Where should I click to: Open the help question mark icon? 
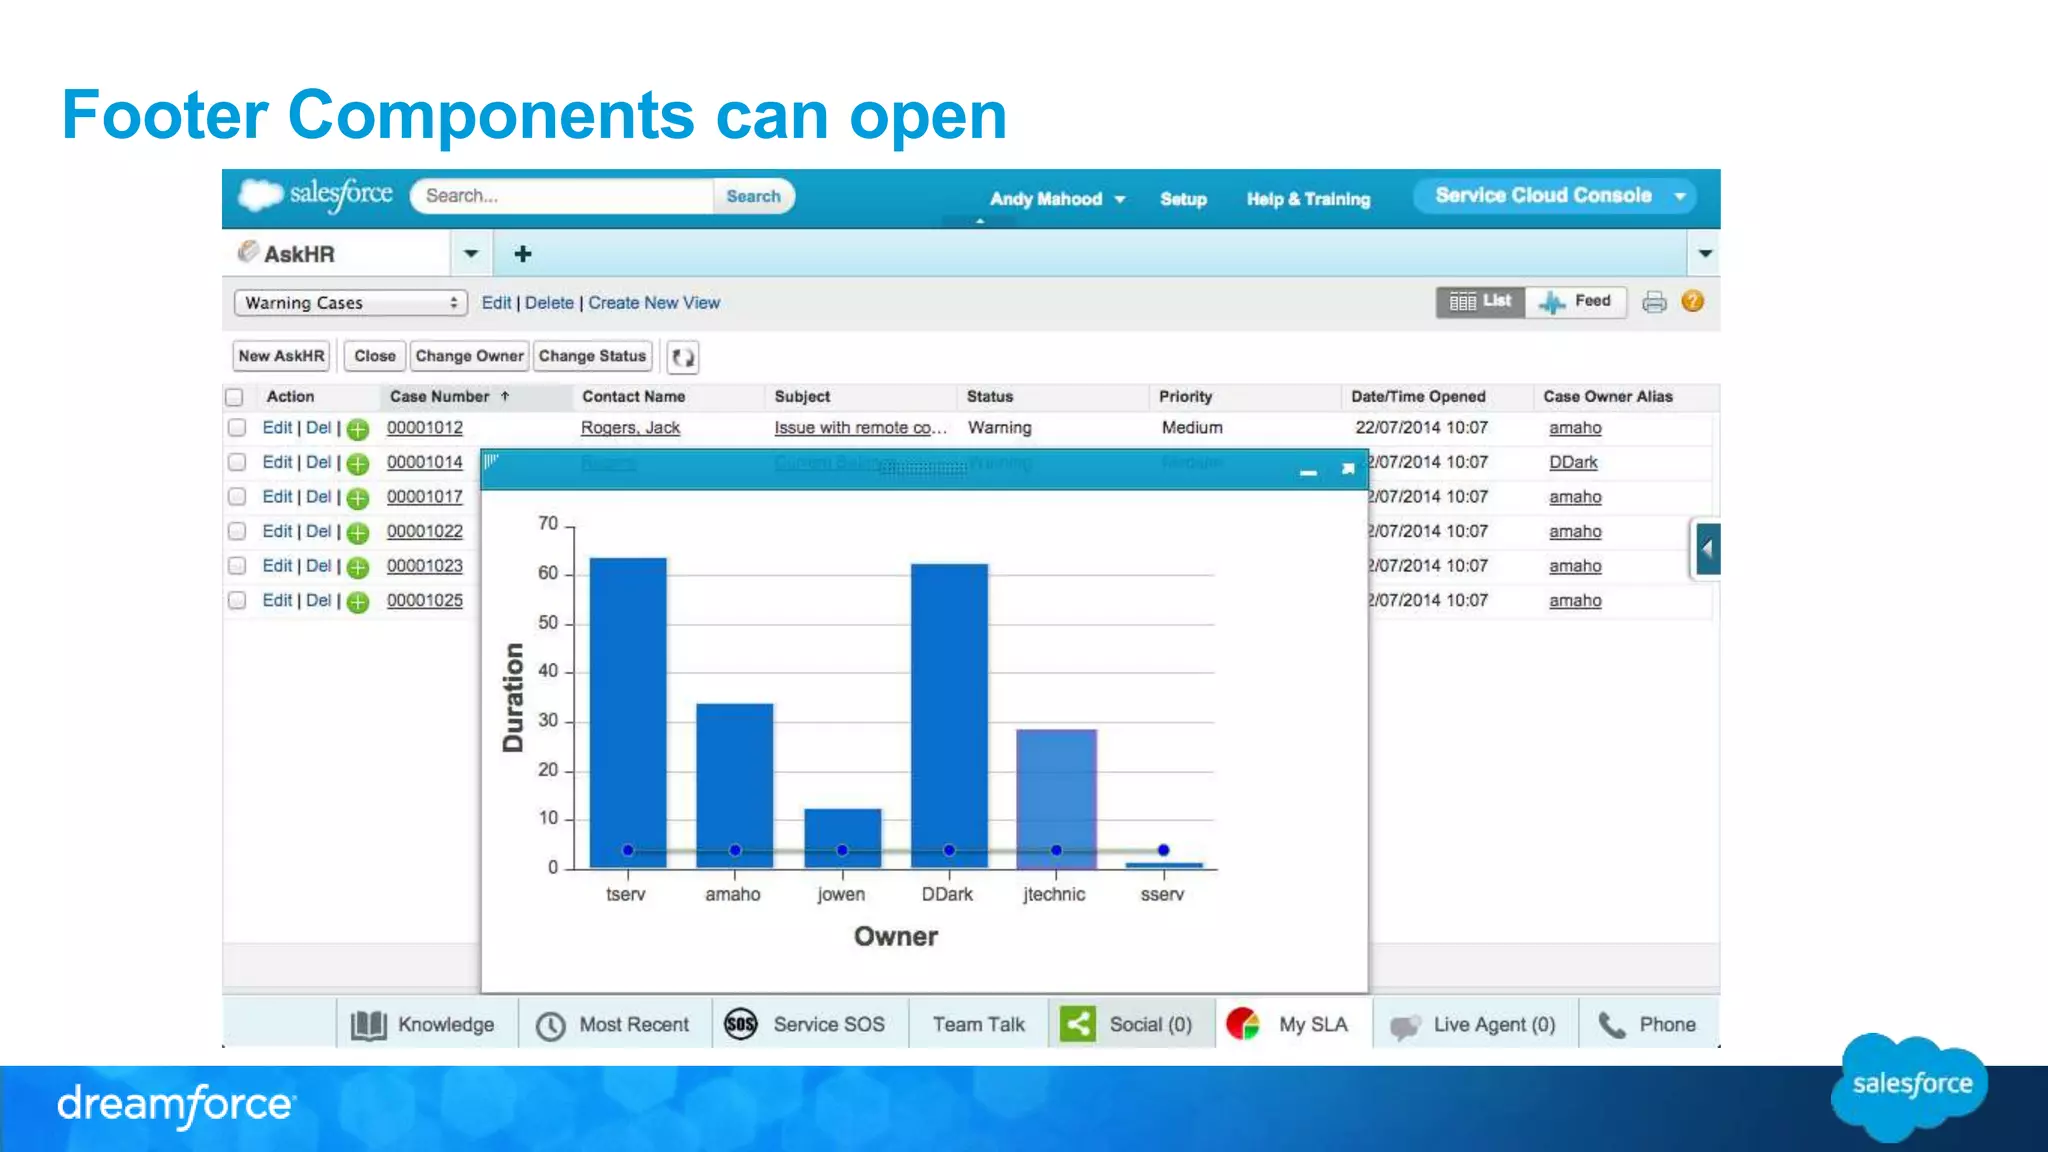click(x=1692, y=301)
